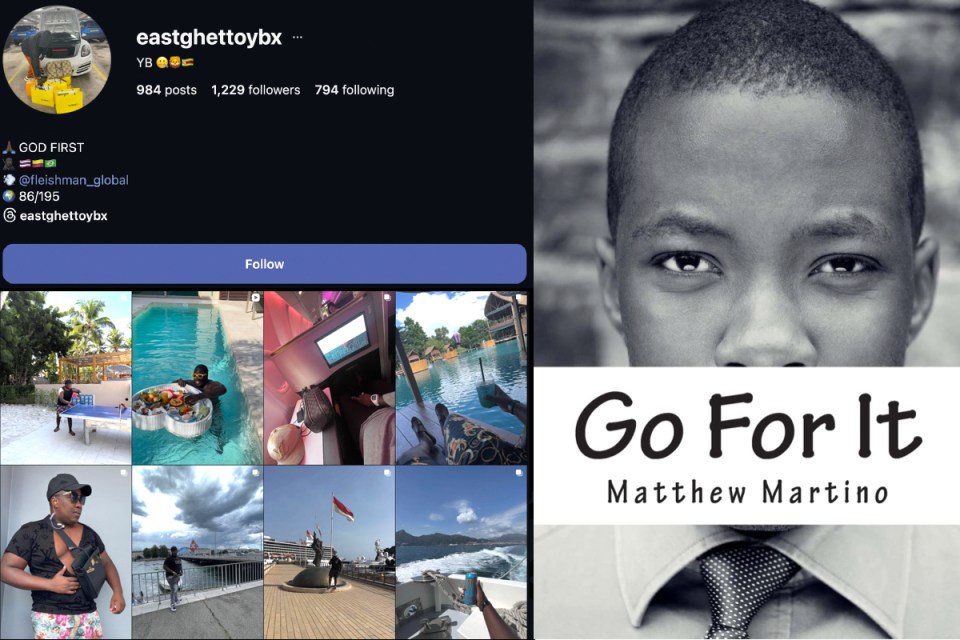Open the cloudy waterfront railing post
The image size is (960, 640).
point(197,552)
